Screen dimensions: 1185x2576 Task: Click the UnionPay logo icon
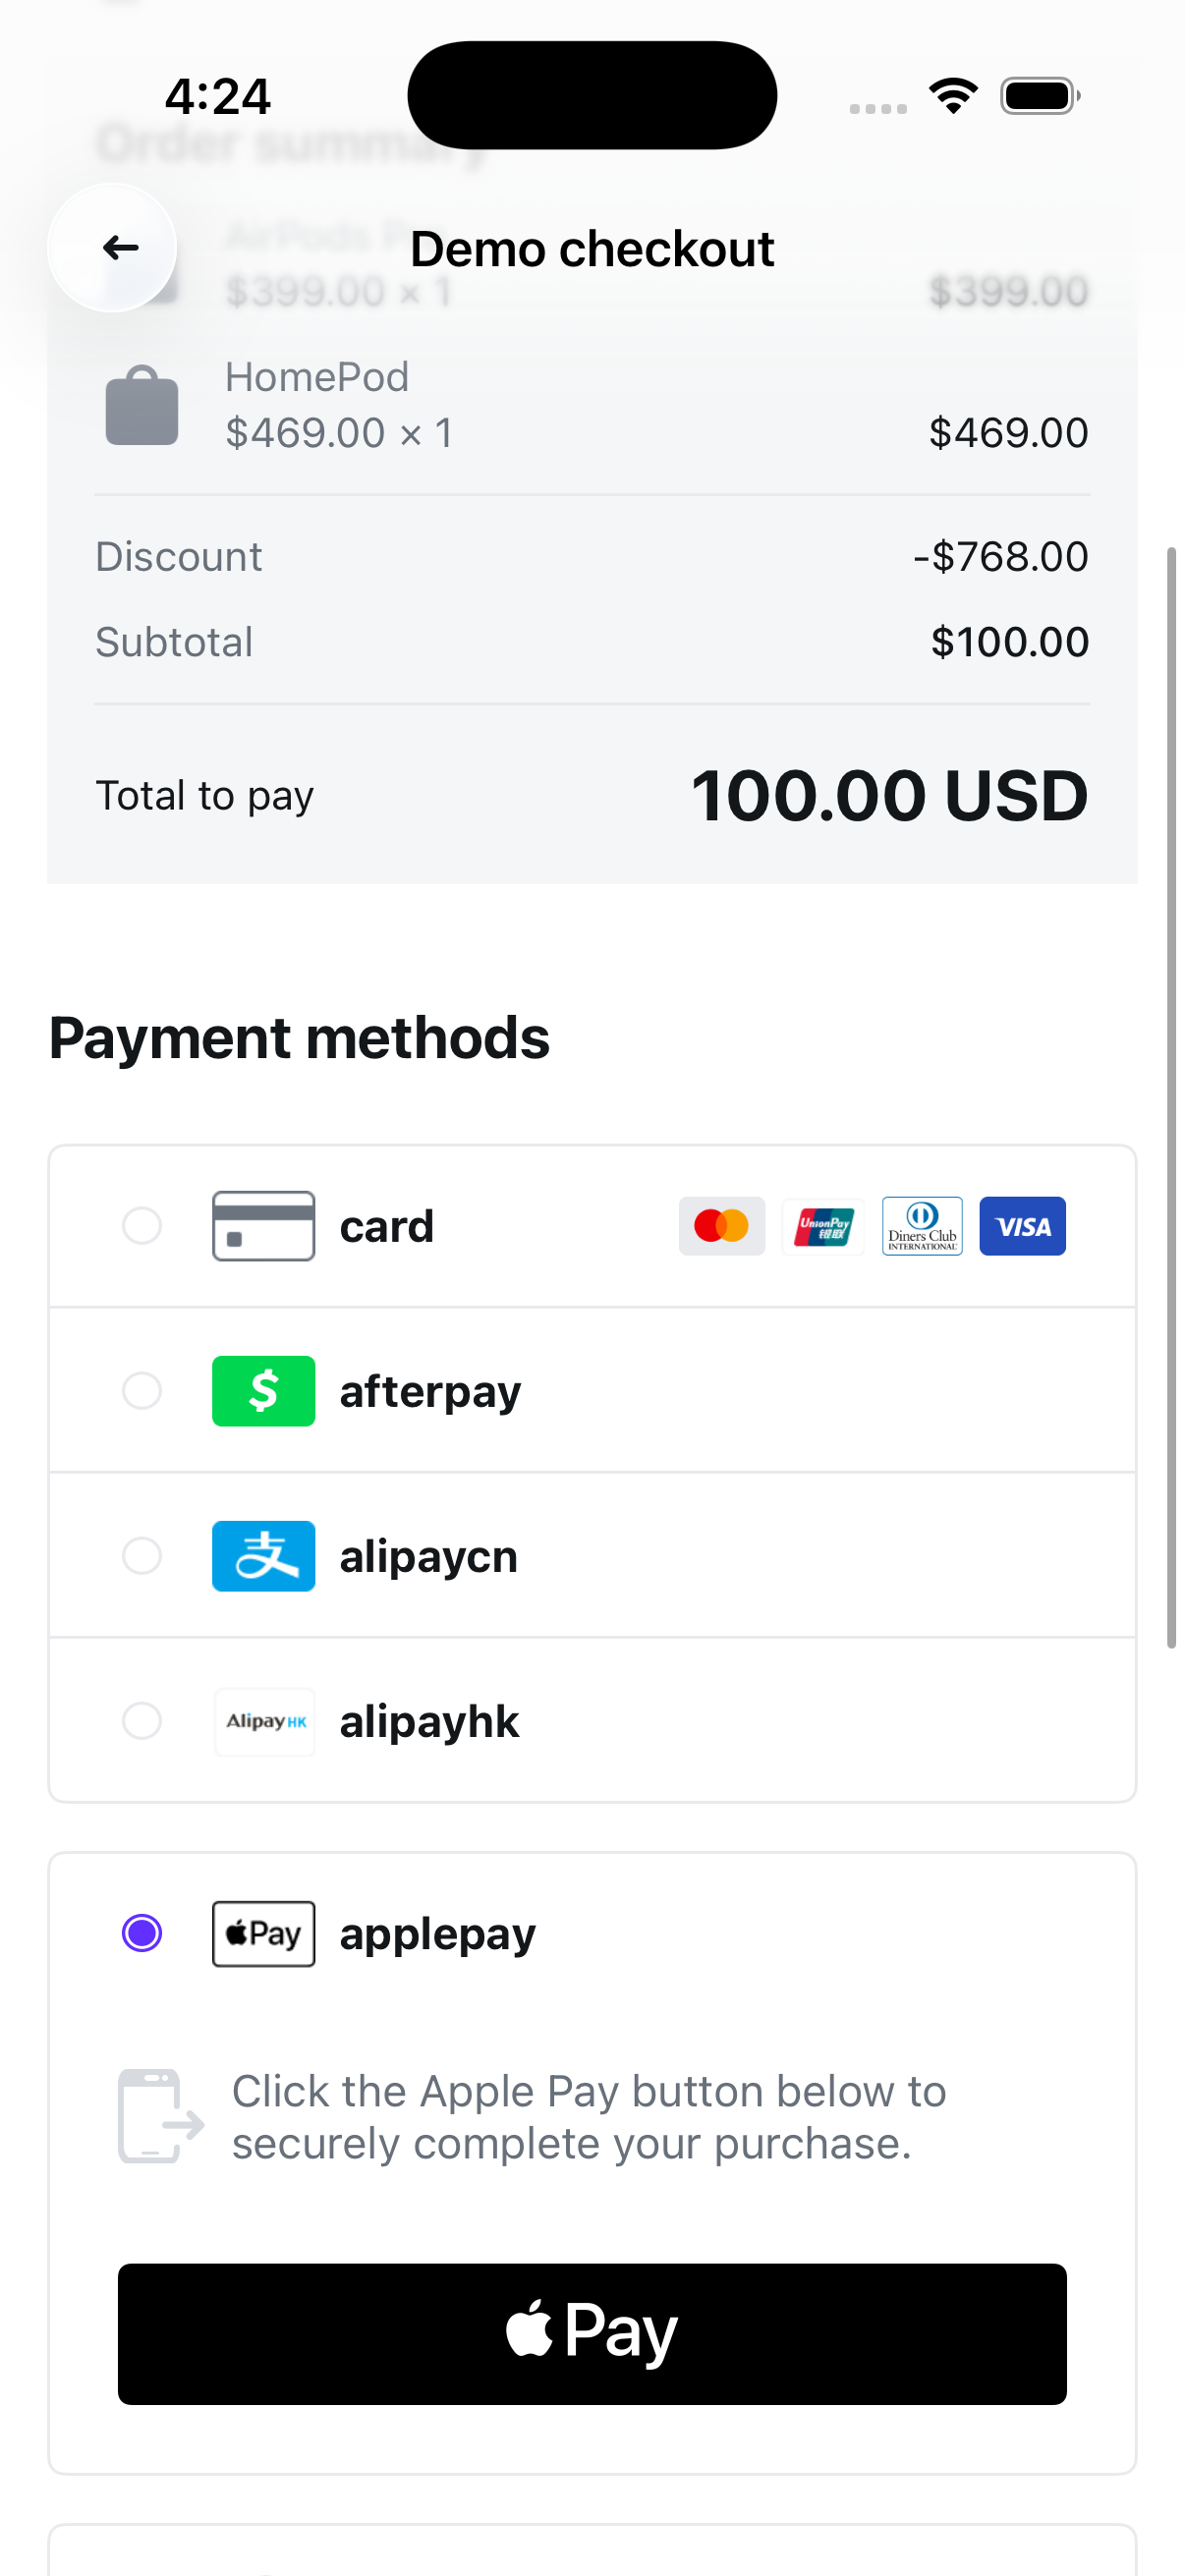(822, 1226)
